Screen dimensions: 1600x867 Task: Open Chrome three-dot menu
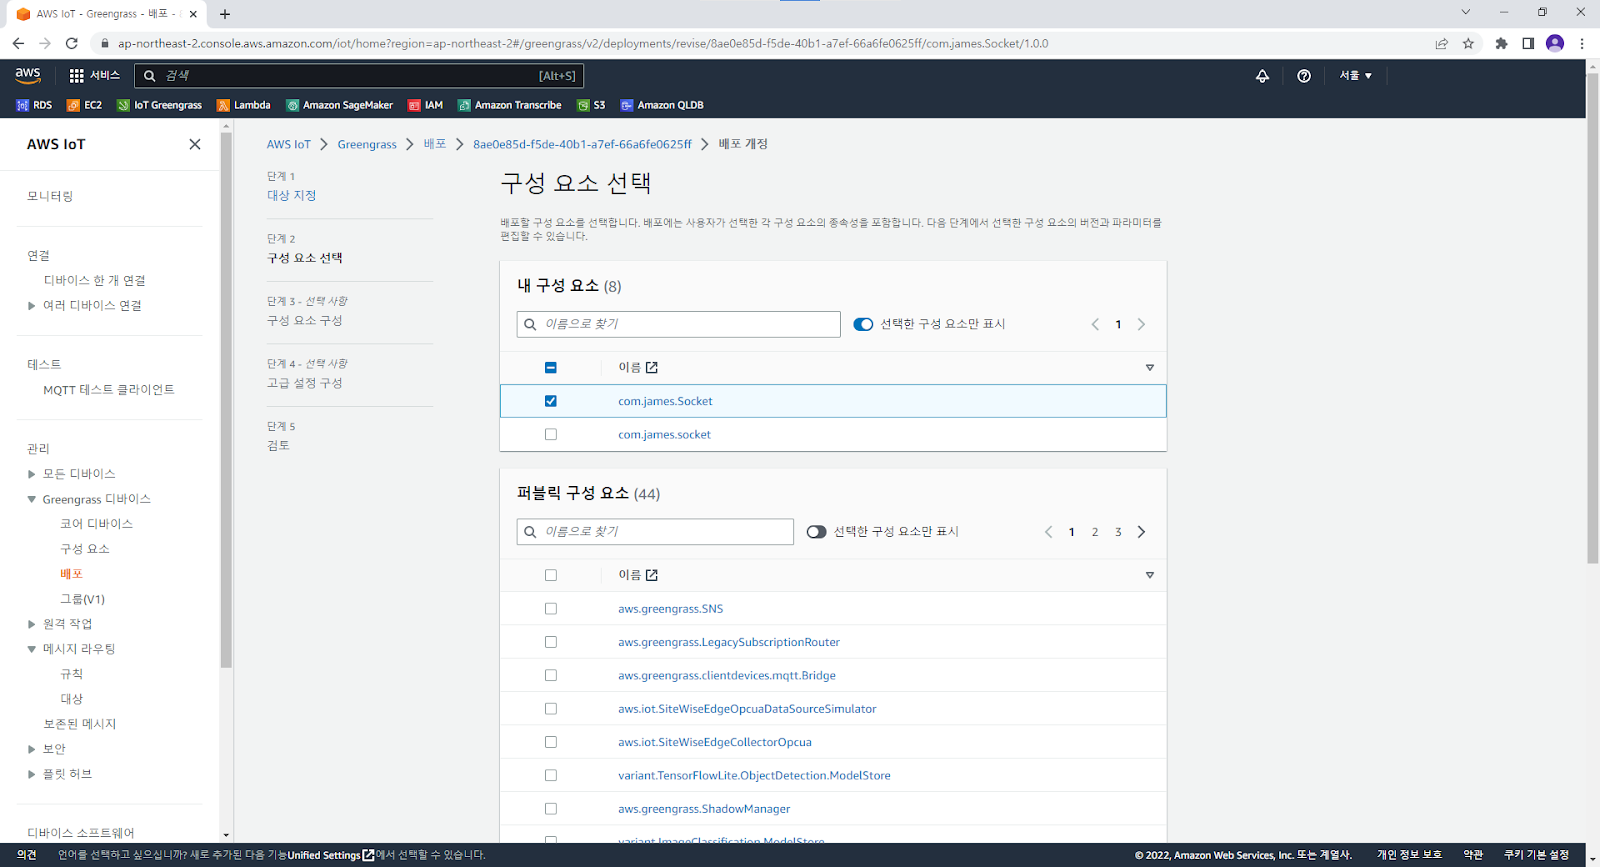1582,43
